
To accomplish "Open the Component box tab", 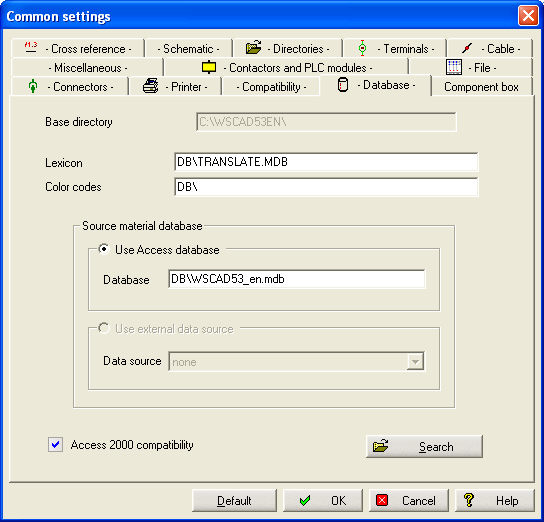I will [x=481, y=87].
